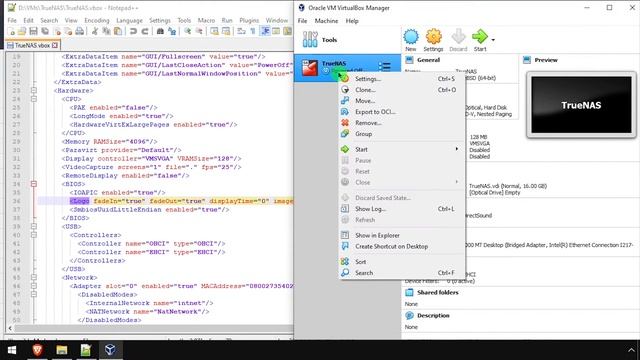Click the Undo icon in Notepad++ toolbar
Image resolution: width=640 pixels, height=360 pixels.
click(133, 31)
